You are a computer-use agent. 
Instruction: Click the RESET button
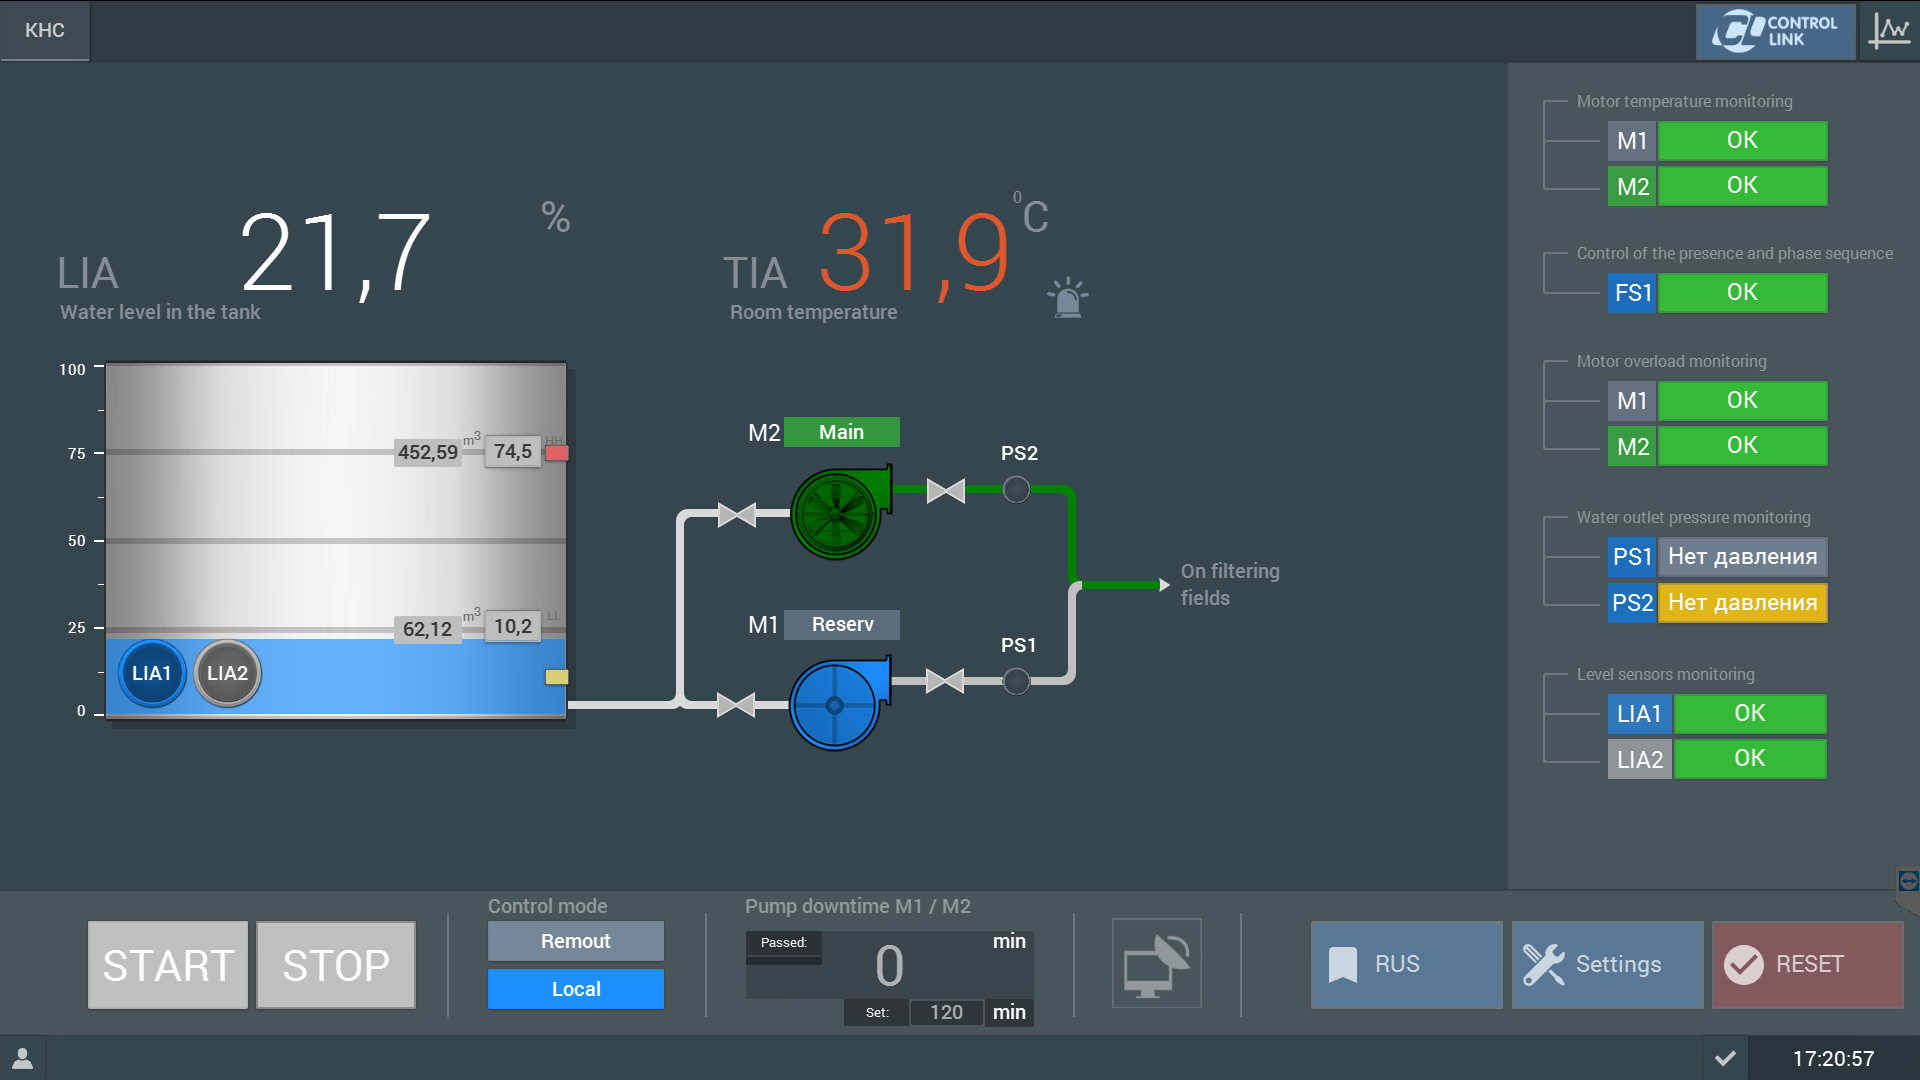(x=1808, y=965)
